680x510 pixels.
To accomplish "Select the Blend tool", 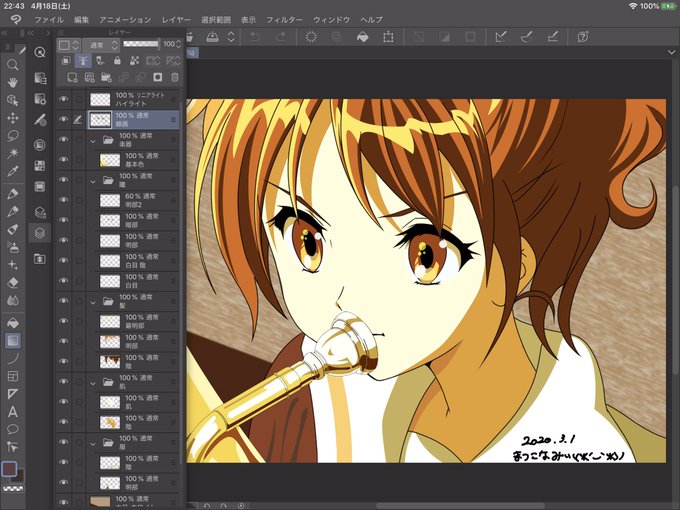I will (x=13, y=300).
